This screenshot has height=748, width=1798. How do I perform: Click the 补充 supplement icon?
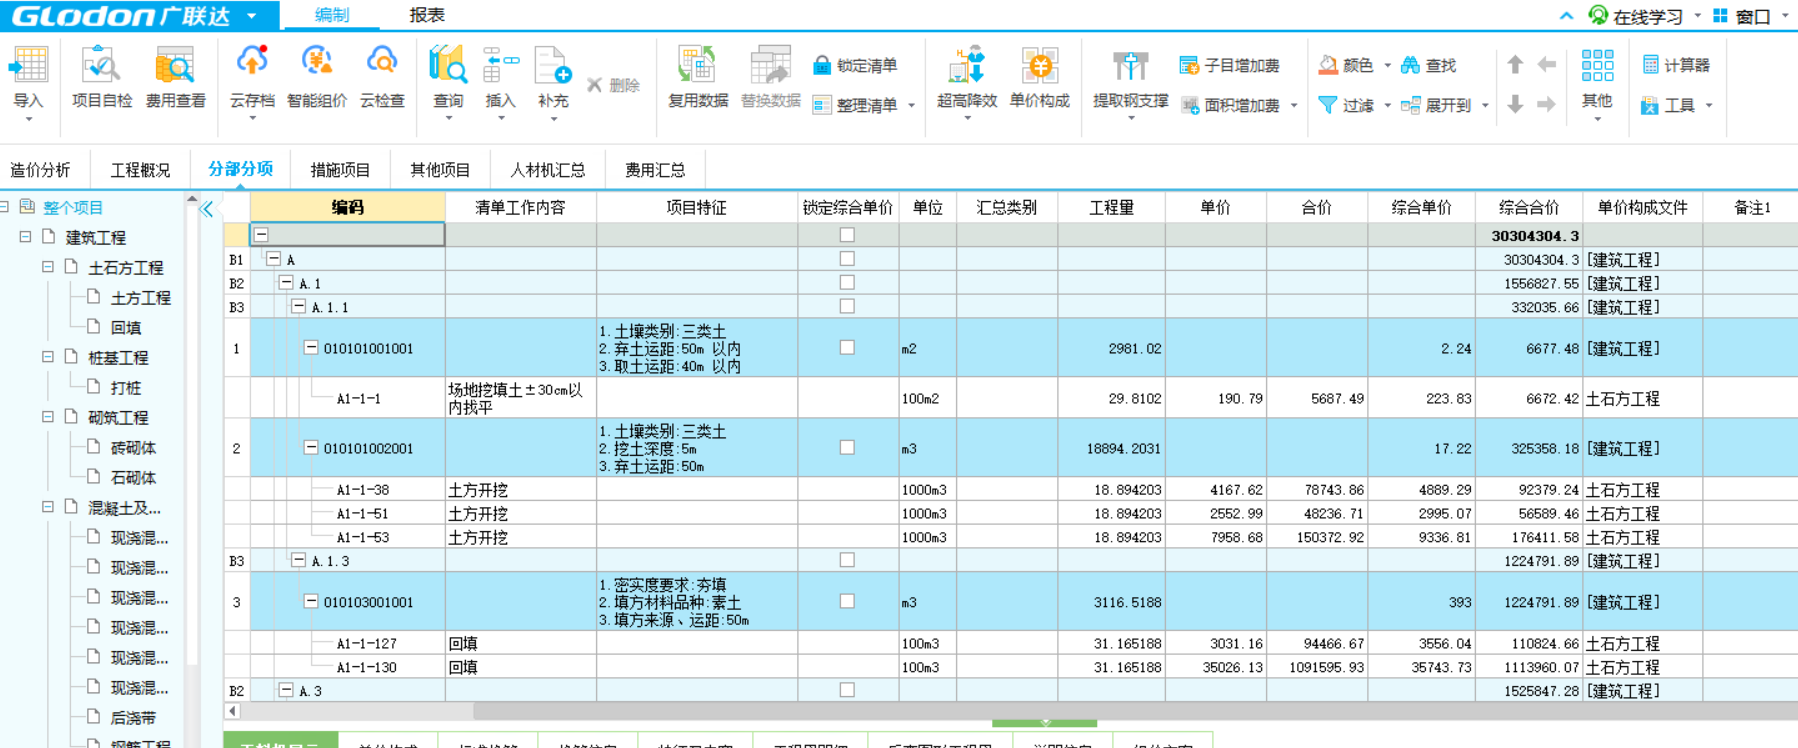[552, 65]
